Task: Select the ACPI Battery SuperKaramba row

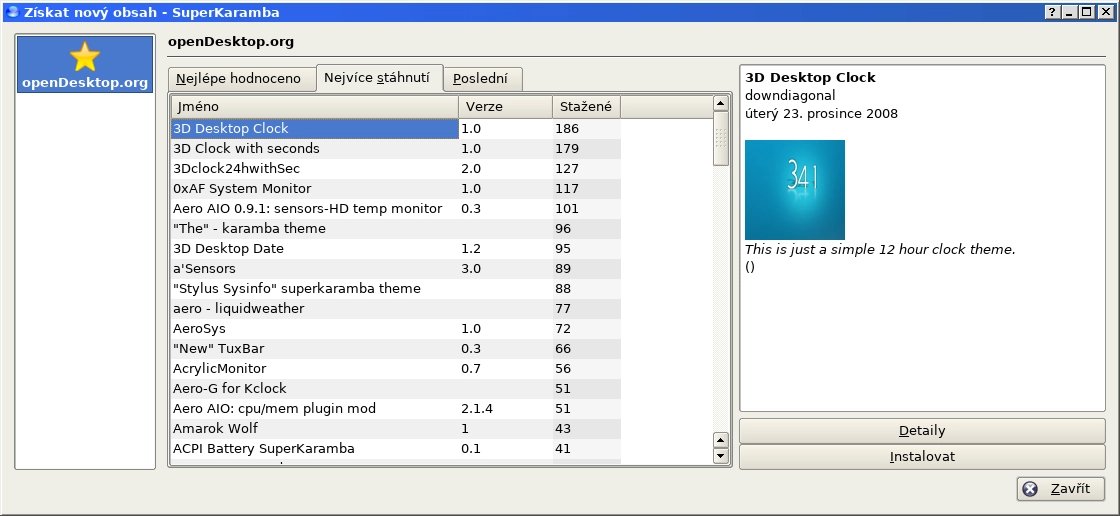Action: coord(396,449)
